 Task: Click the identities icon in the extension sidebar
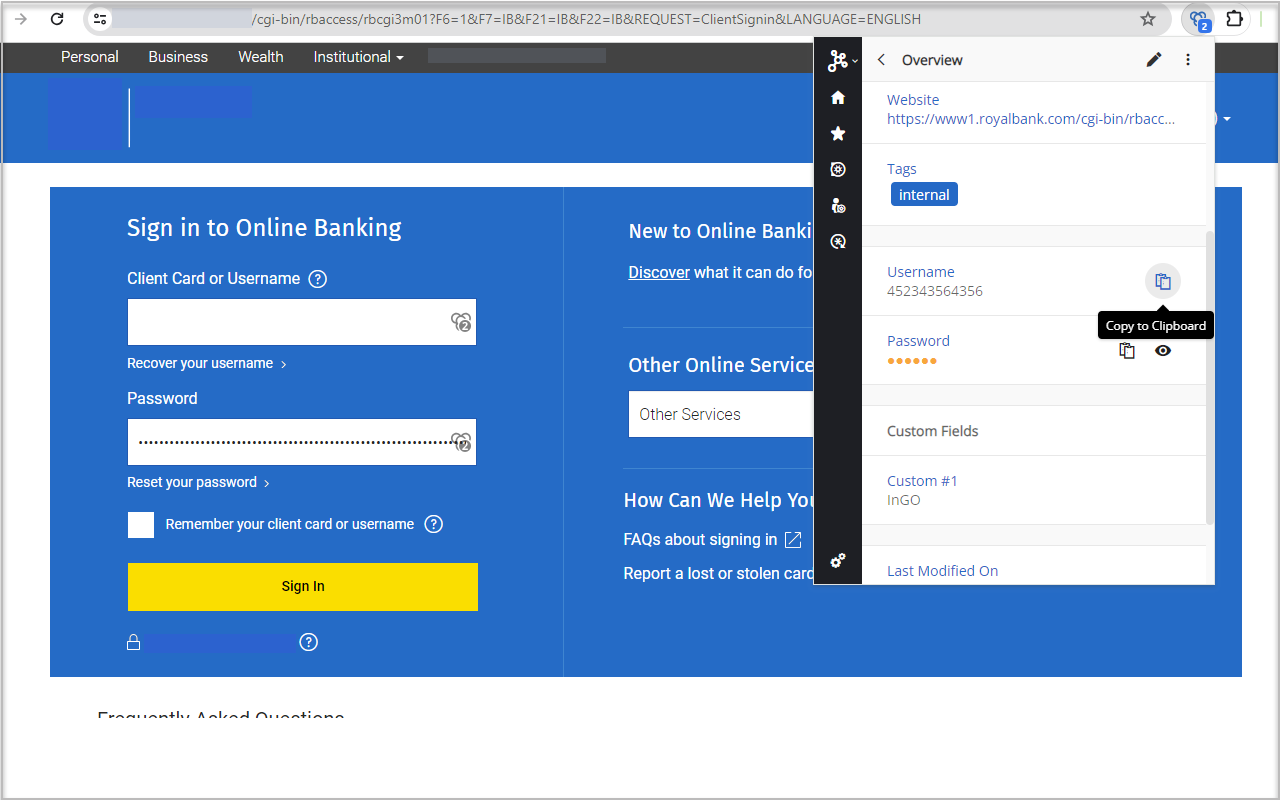pyautogui.click(x=838, y=205)
